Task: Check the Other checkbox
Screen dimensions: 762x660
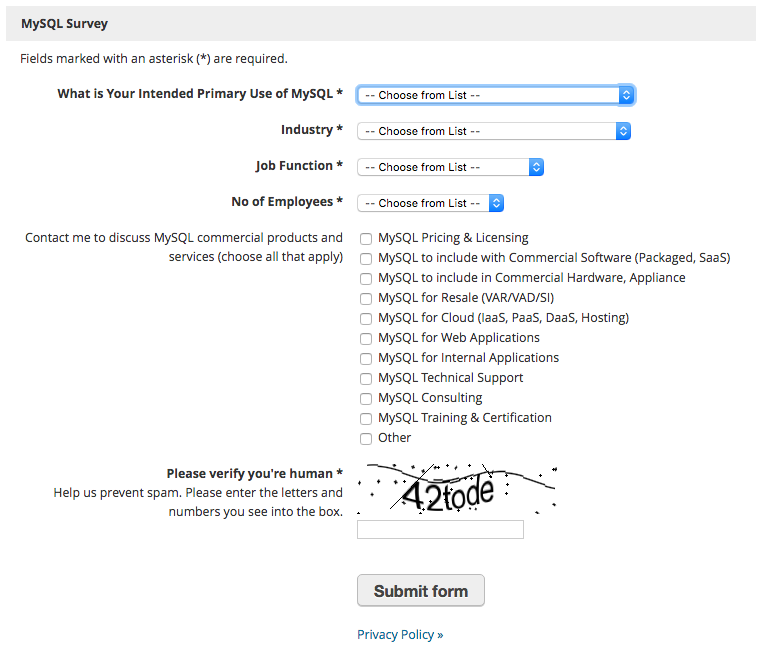Action: coord(366,439)
